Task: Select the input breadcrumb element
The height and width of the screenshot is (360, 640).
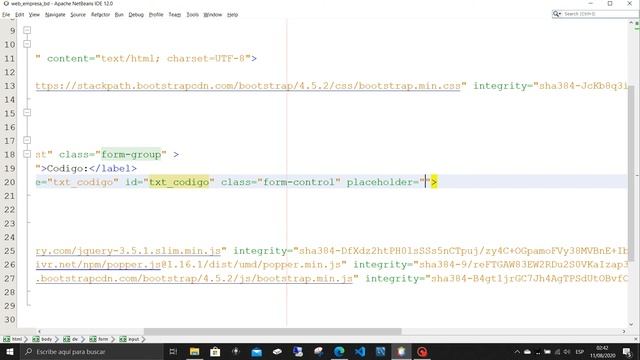Action: click(x=130, y=339)
